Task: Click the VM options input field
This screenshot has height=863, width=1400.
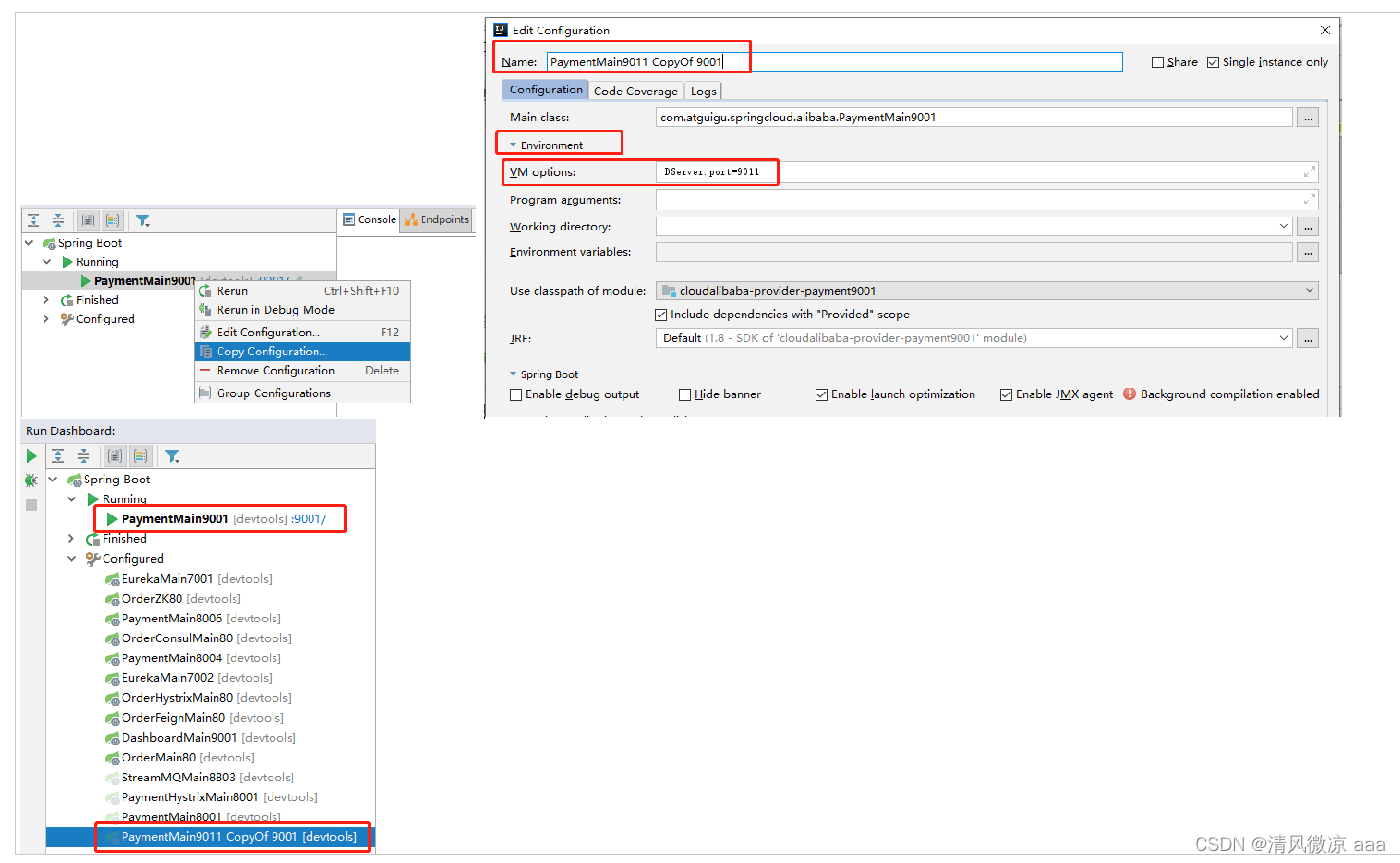Action: pos(987,172)
